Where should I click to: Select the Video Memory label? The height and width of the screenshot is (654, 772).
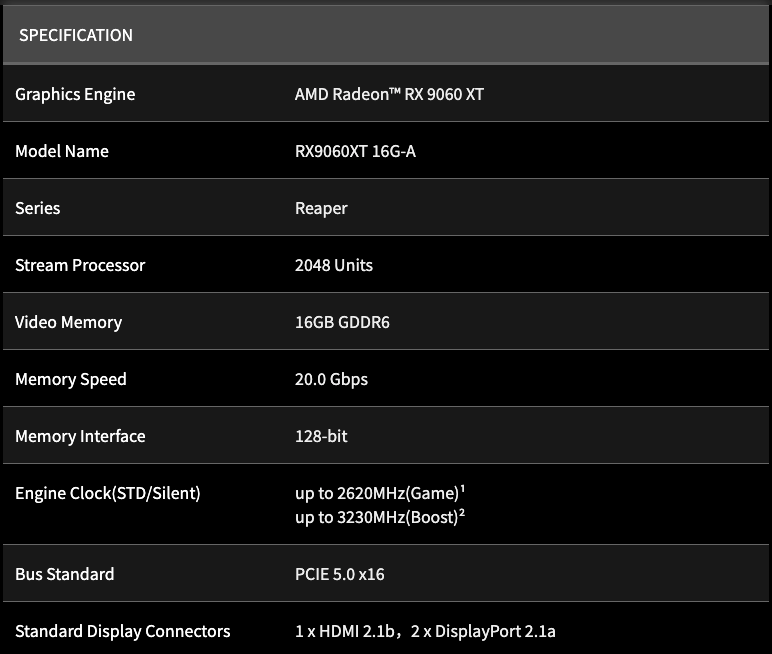point(68,323)
